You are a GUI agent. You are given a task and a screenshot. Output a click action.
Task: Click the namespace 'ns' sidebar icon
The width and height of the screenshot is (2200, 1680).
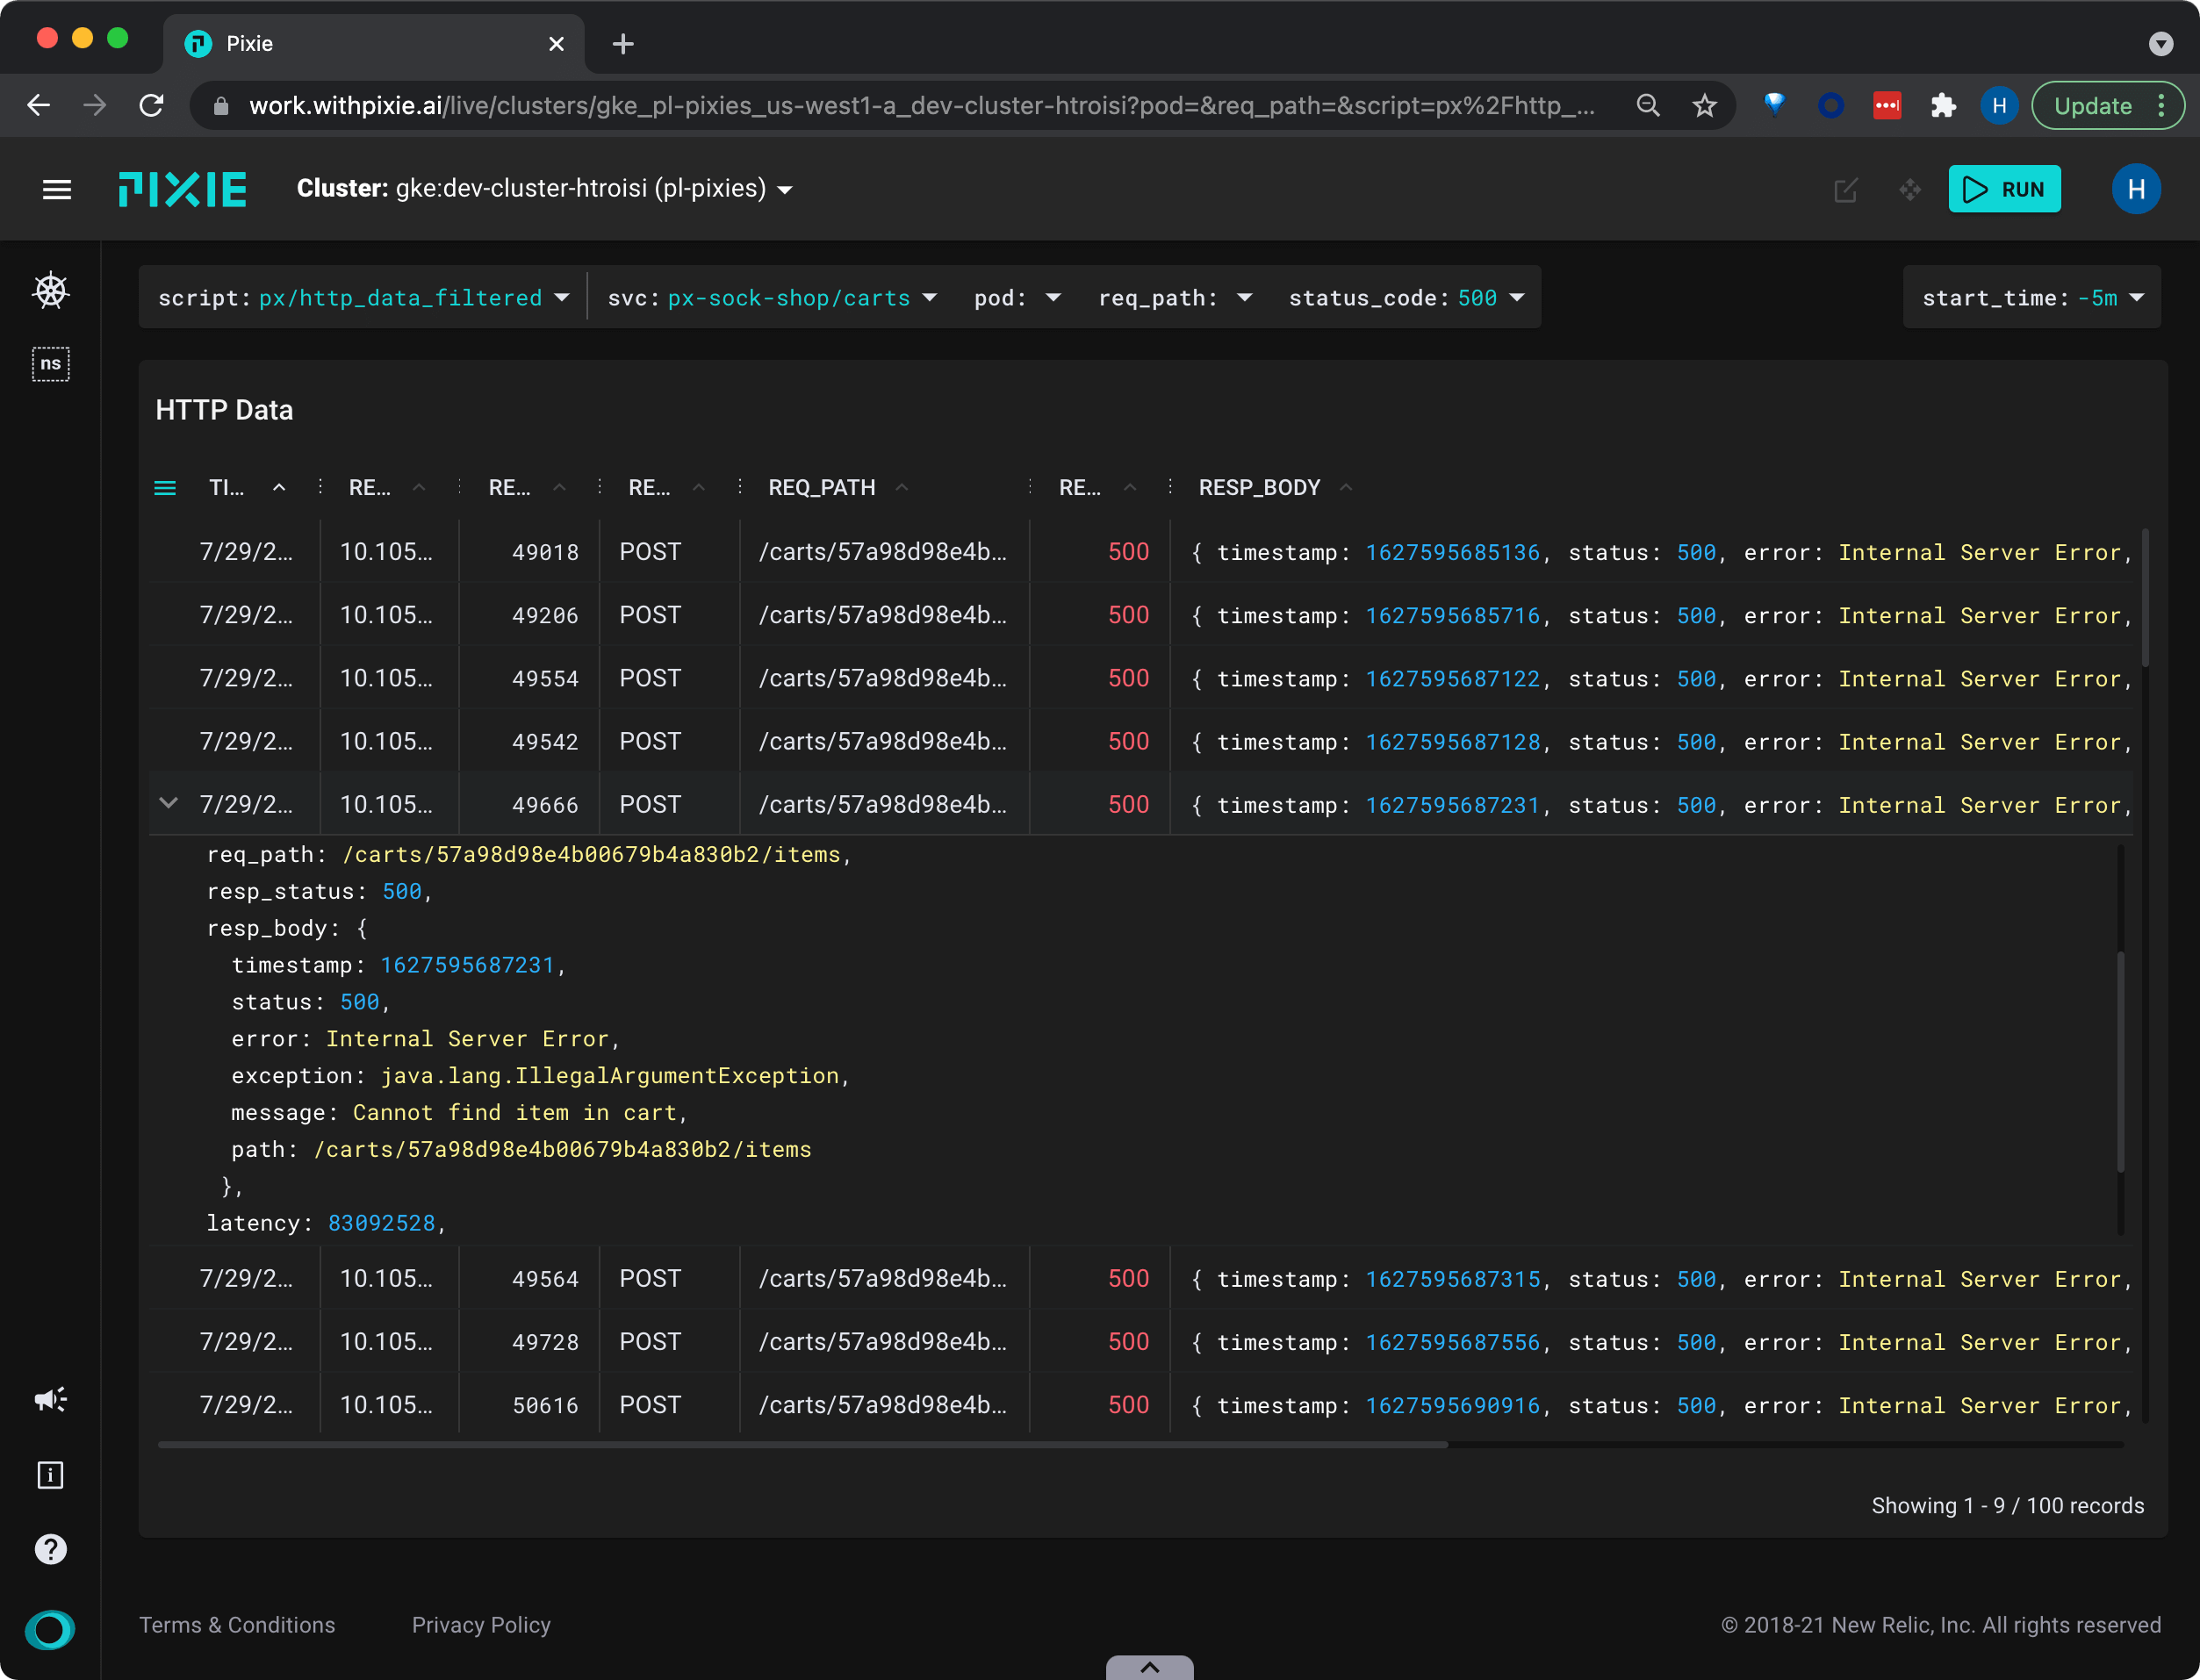[50, 364]
